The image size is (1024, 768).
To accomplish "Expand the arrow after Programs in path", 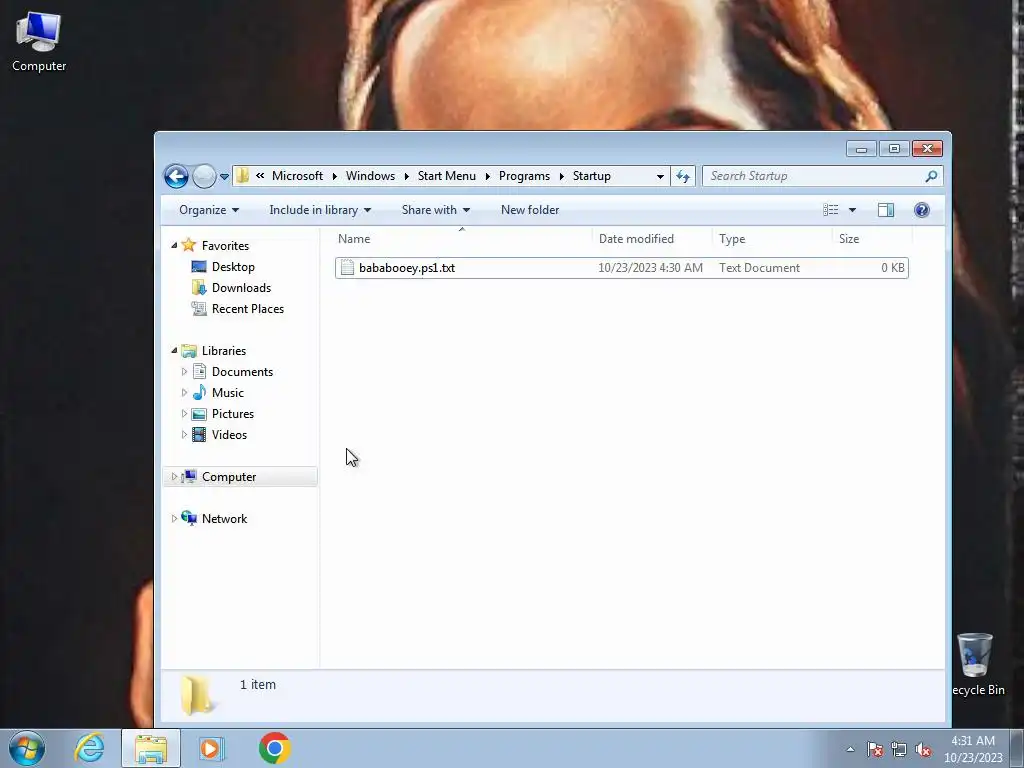I will click(561, 176).
